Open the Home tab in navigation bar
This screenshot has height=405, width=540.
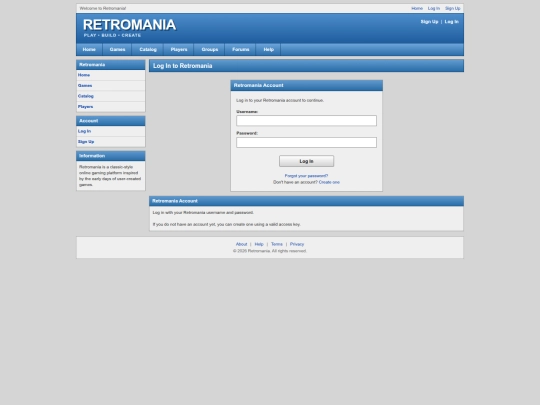89,50
